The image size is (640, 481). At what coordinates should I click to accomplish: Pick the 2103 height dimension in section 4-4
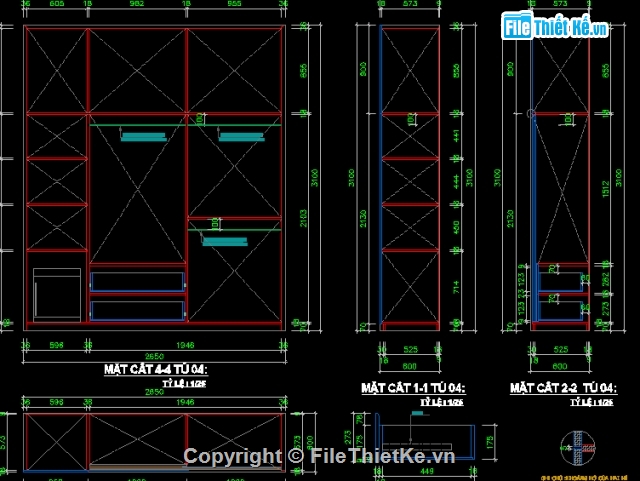pos(303,218)
